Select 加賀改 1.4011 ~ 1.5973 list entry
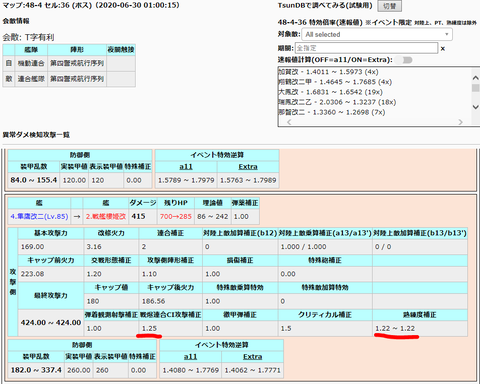The width and height of the screenshot is (480, 384). pos(328,72)
